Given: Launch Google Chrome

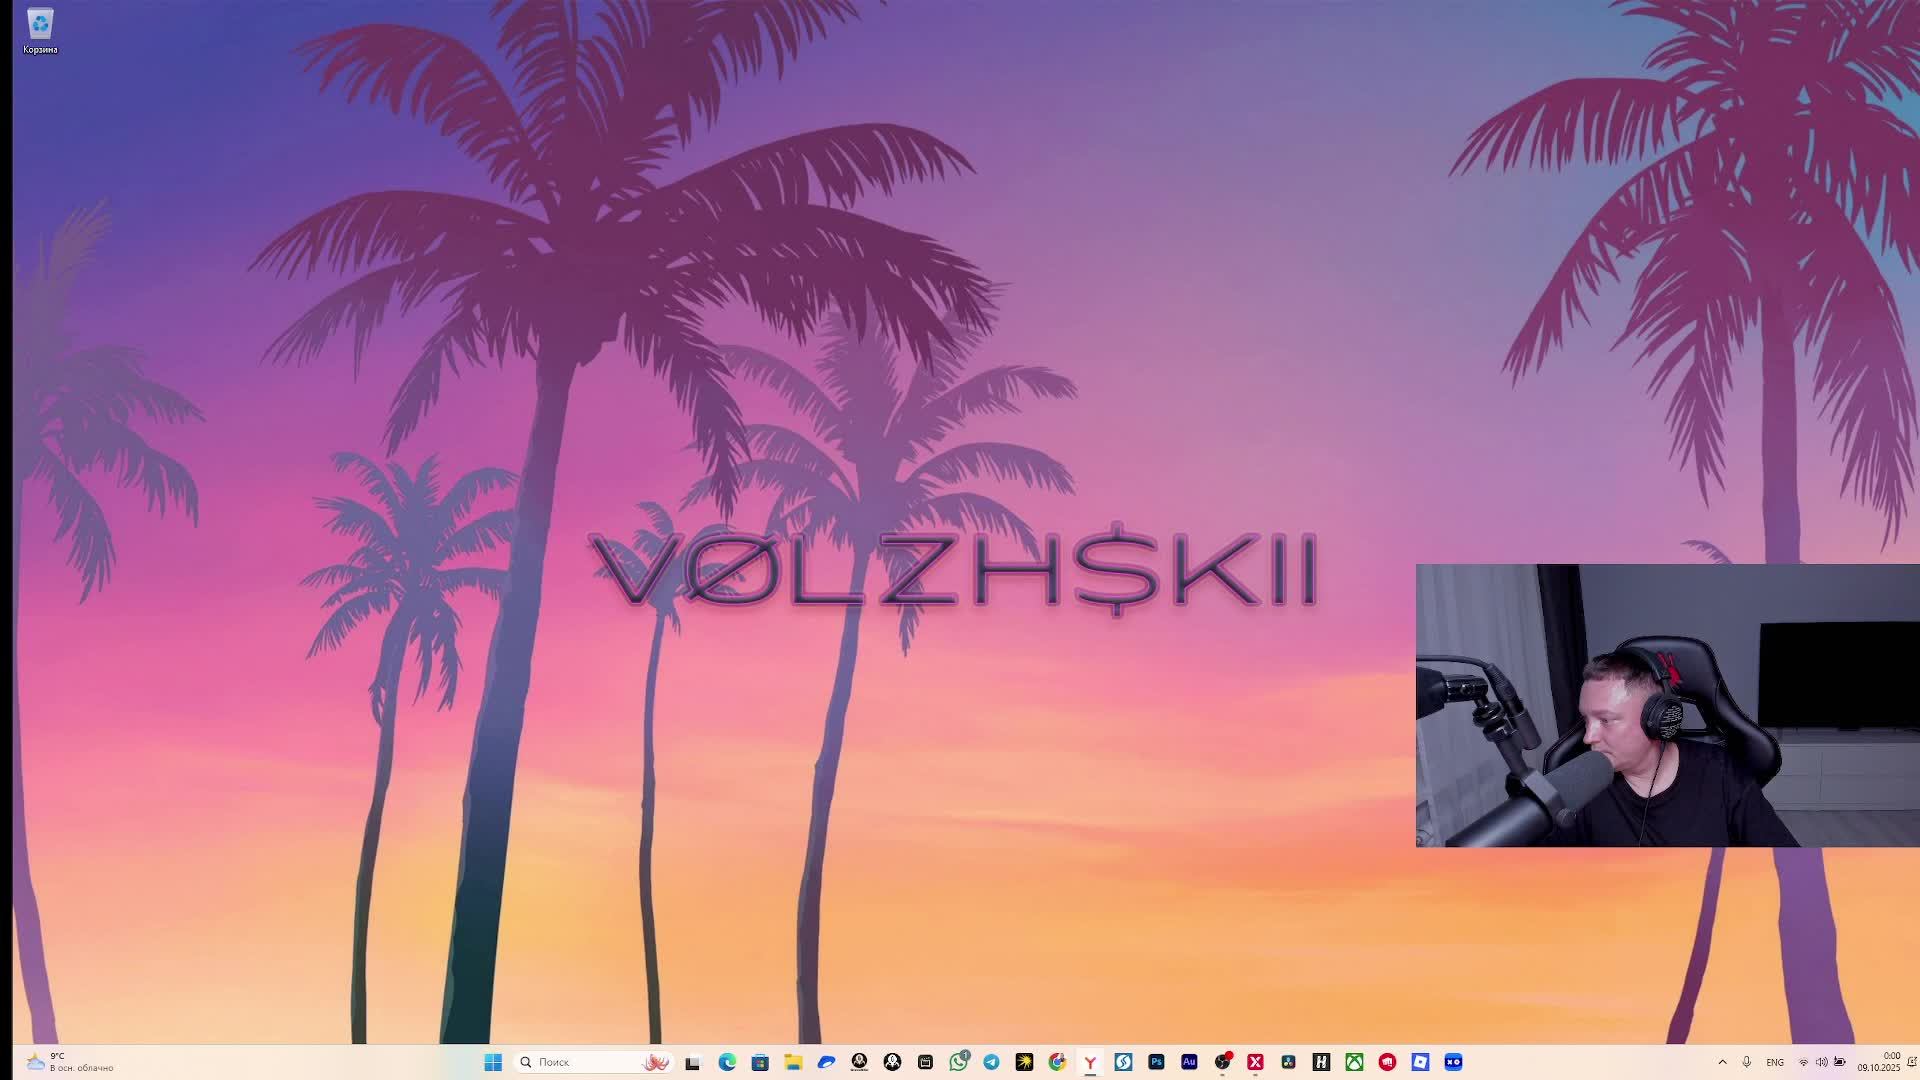Looking at the screenshot, I should pyautogui.click(x=1056, y=1062).
